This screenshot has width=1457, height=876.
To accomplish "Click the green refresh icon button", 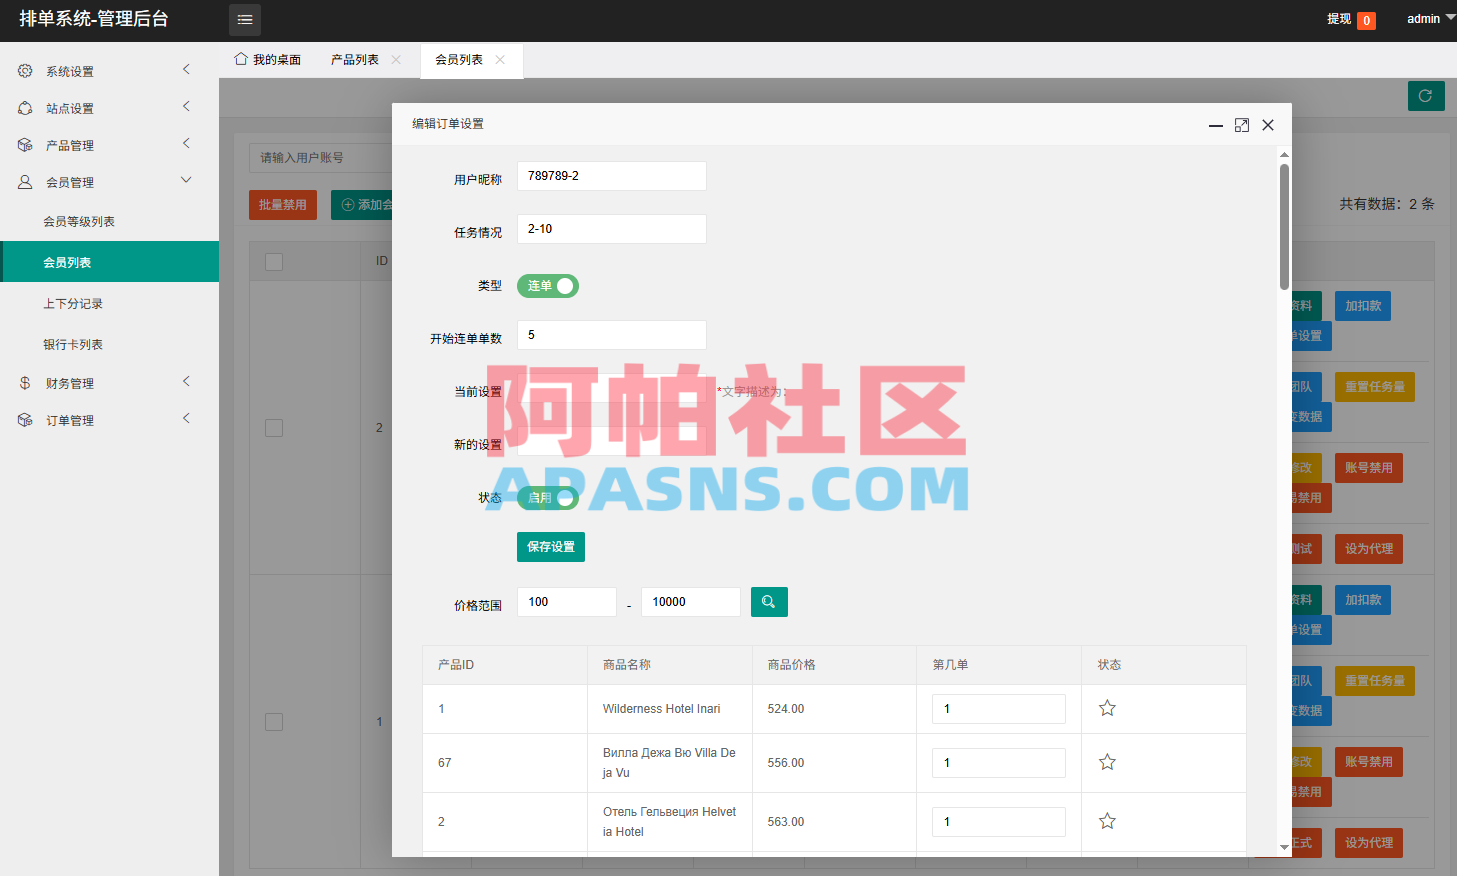I will click(1426, 96).
